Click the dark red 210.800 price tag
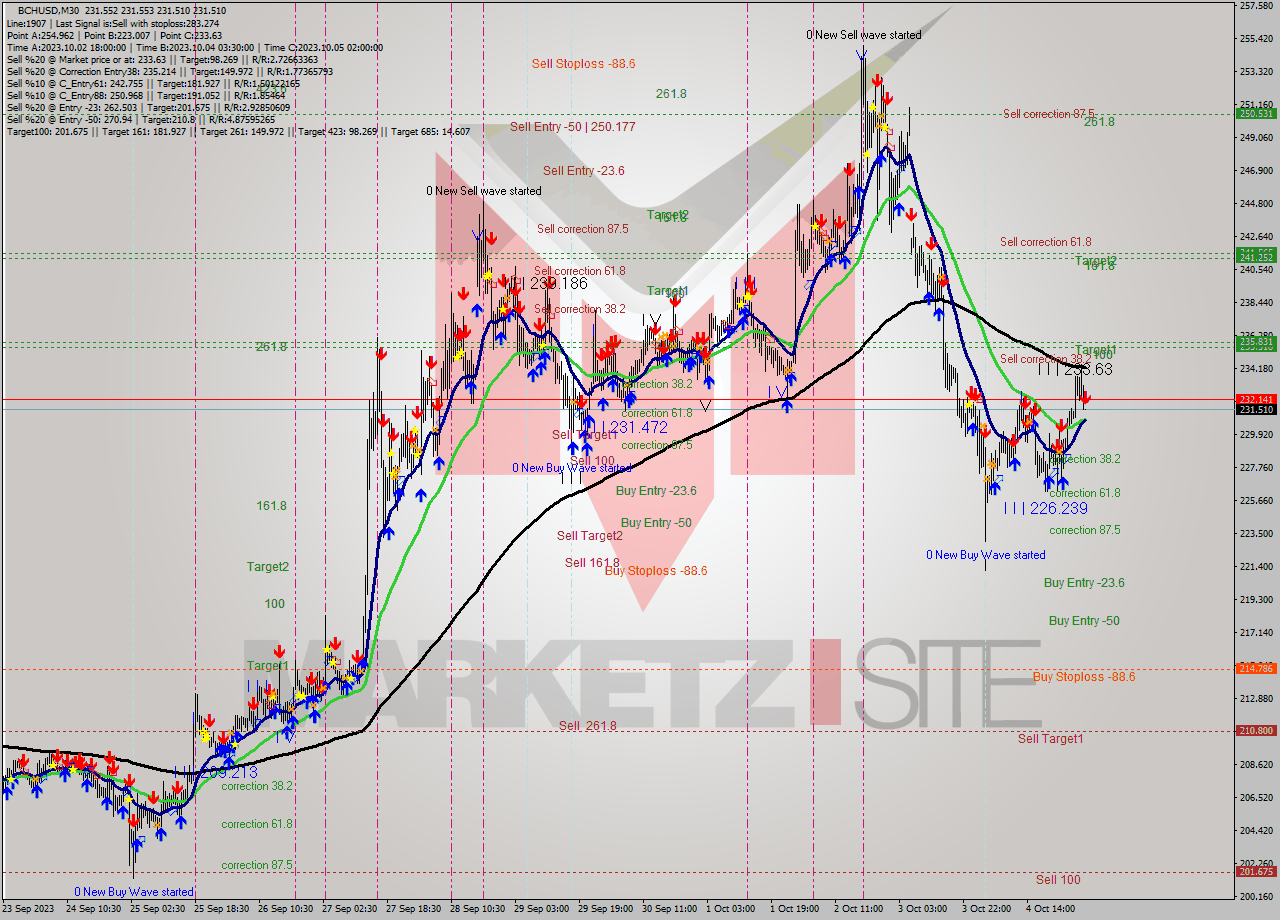 (1256, 731)
